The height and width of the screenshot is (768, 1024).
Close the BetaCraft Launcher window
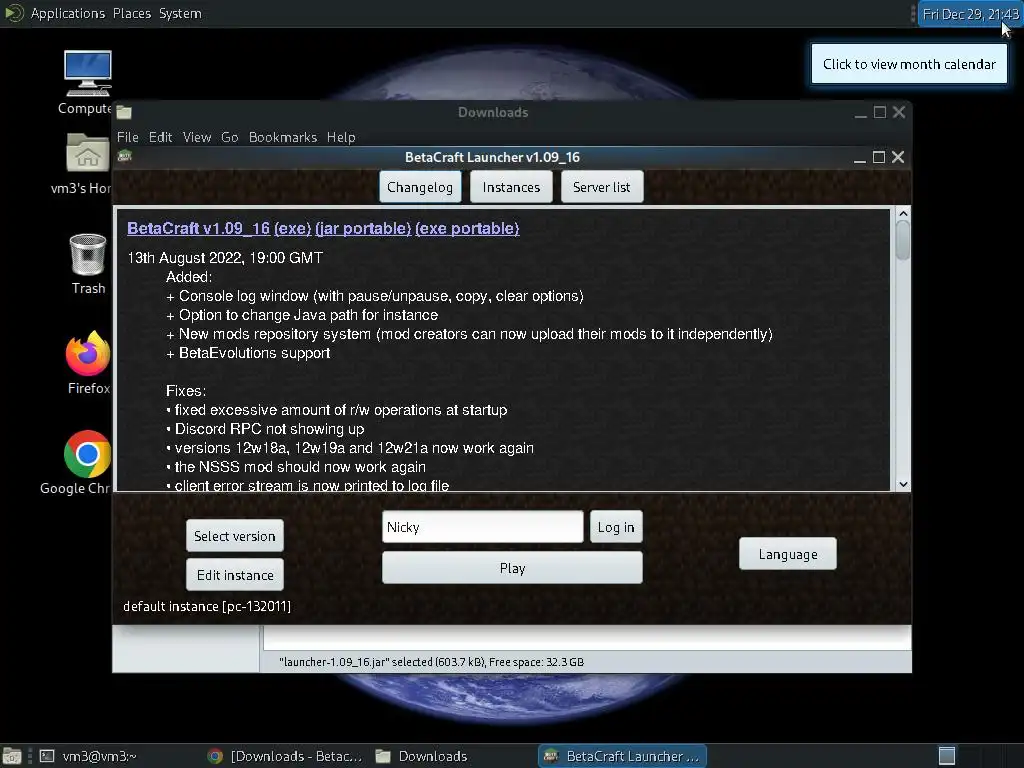point(898,157)
